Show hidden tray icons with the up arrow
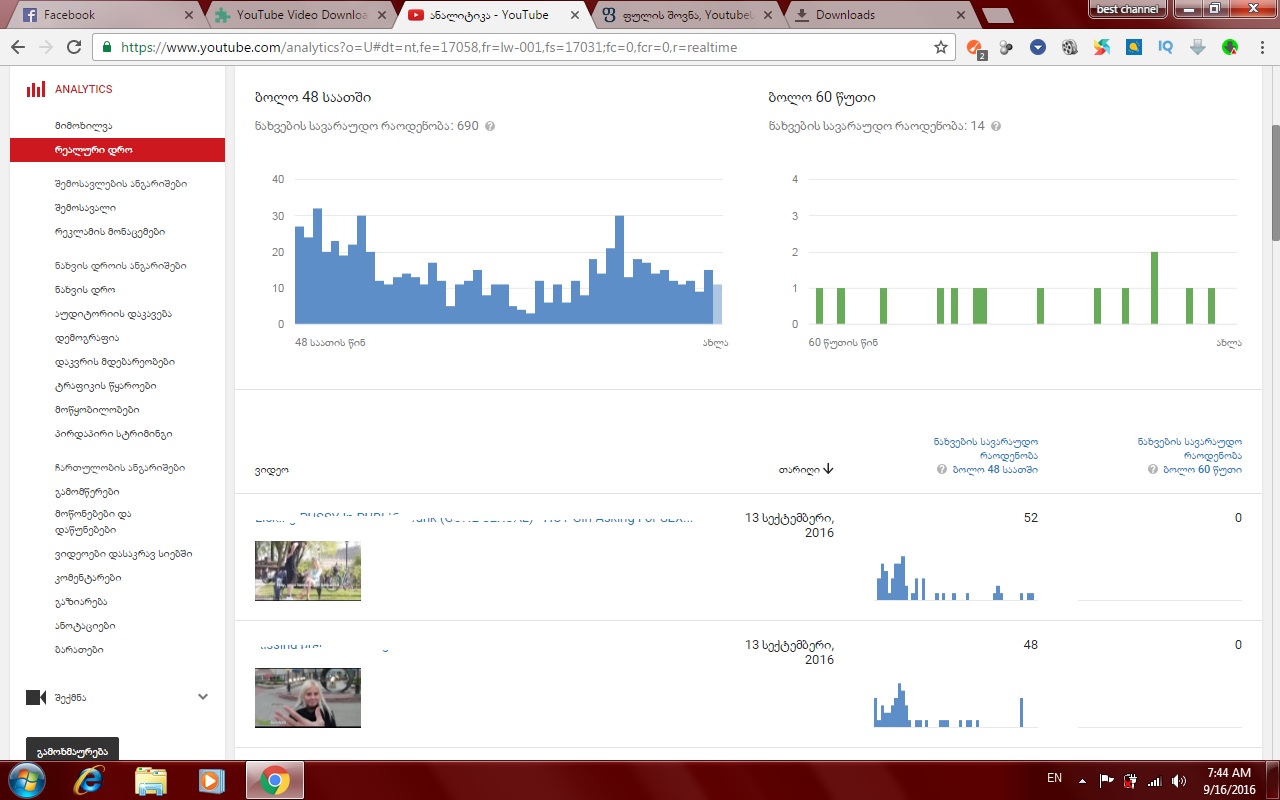This screenshot has width=1280, height=800. pos(1082,780)
